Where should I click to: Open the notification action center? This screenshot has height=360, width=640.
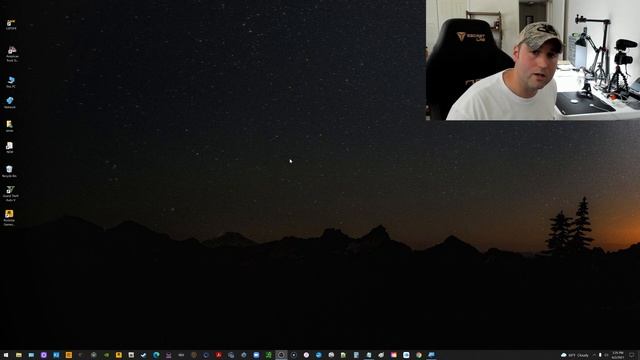coord(632,355)
